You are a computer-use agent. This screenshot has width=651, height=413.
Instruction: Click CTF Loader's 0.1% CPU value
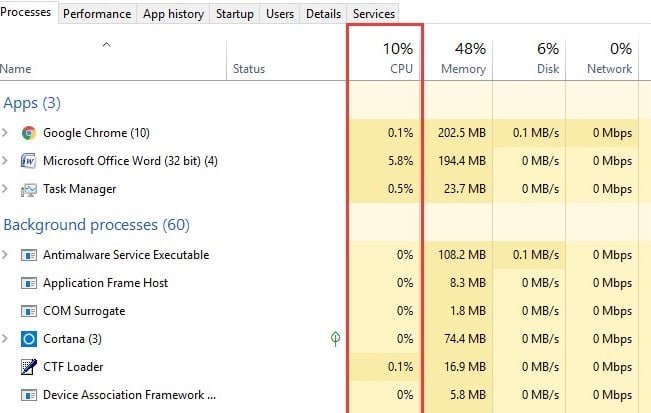point(400,367)
